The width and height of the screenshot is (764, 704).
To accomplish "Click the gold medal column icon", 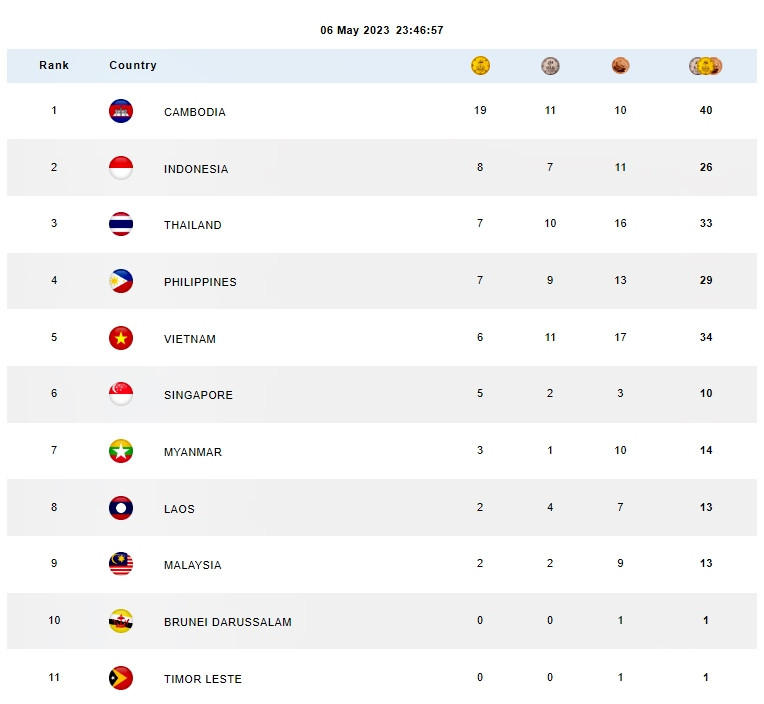I will (x=480, y=66).
